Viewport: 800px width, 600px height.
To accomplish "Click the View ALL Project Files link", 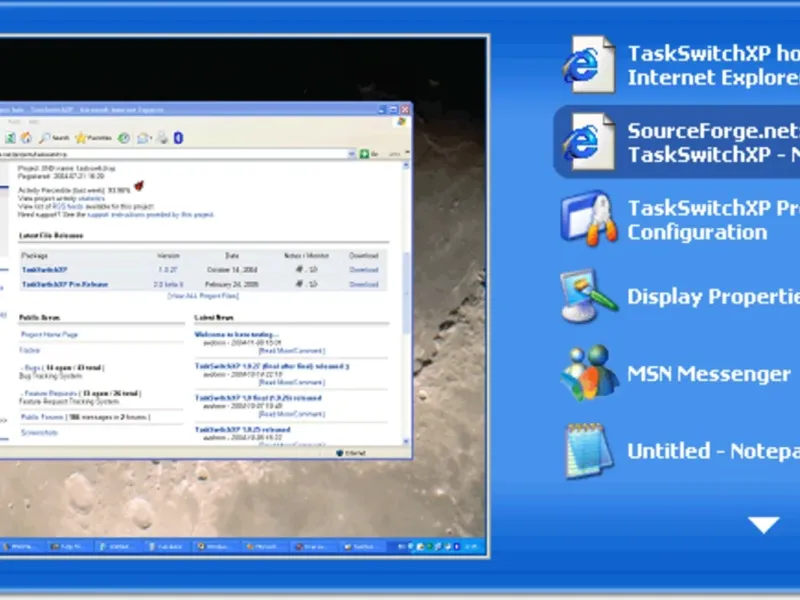I will pyautogui.click(x=203, y=296).
